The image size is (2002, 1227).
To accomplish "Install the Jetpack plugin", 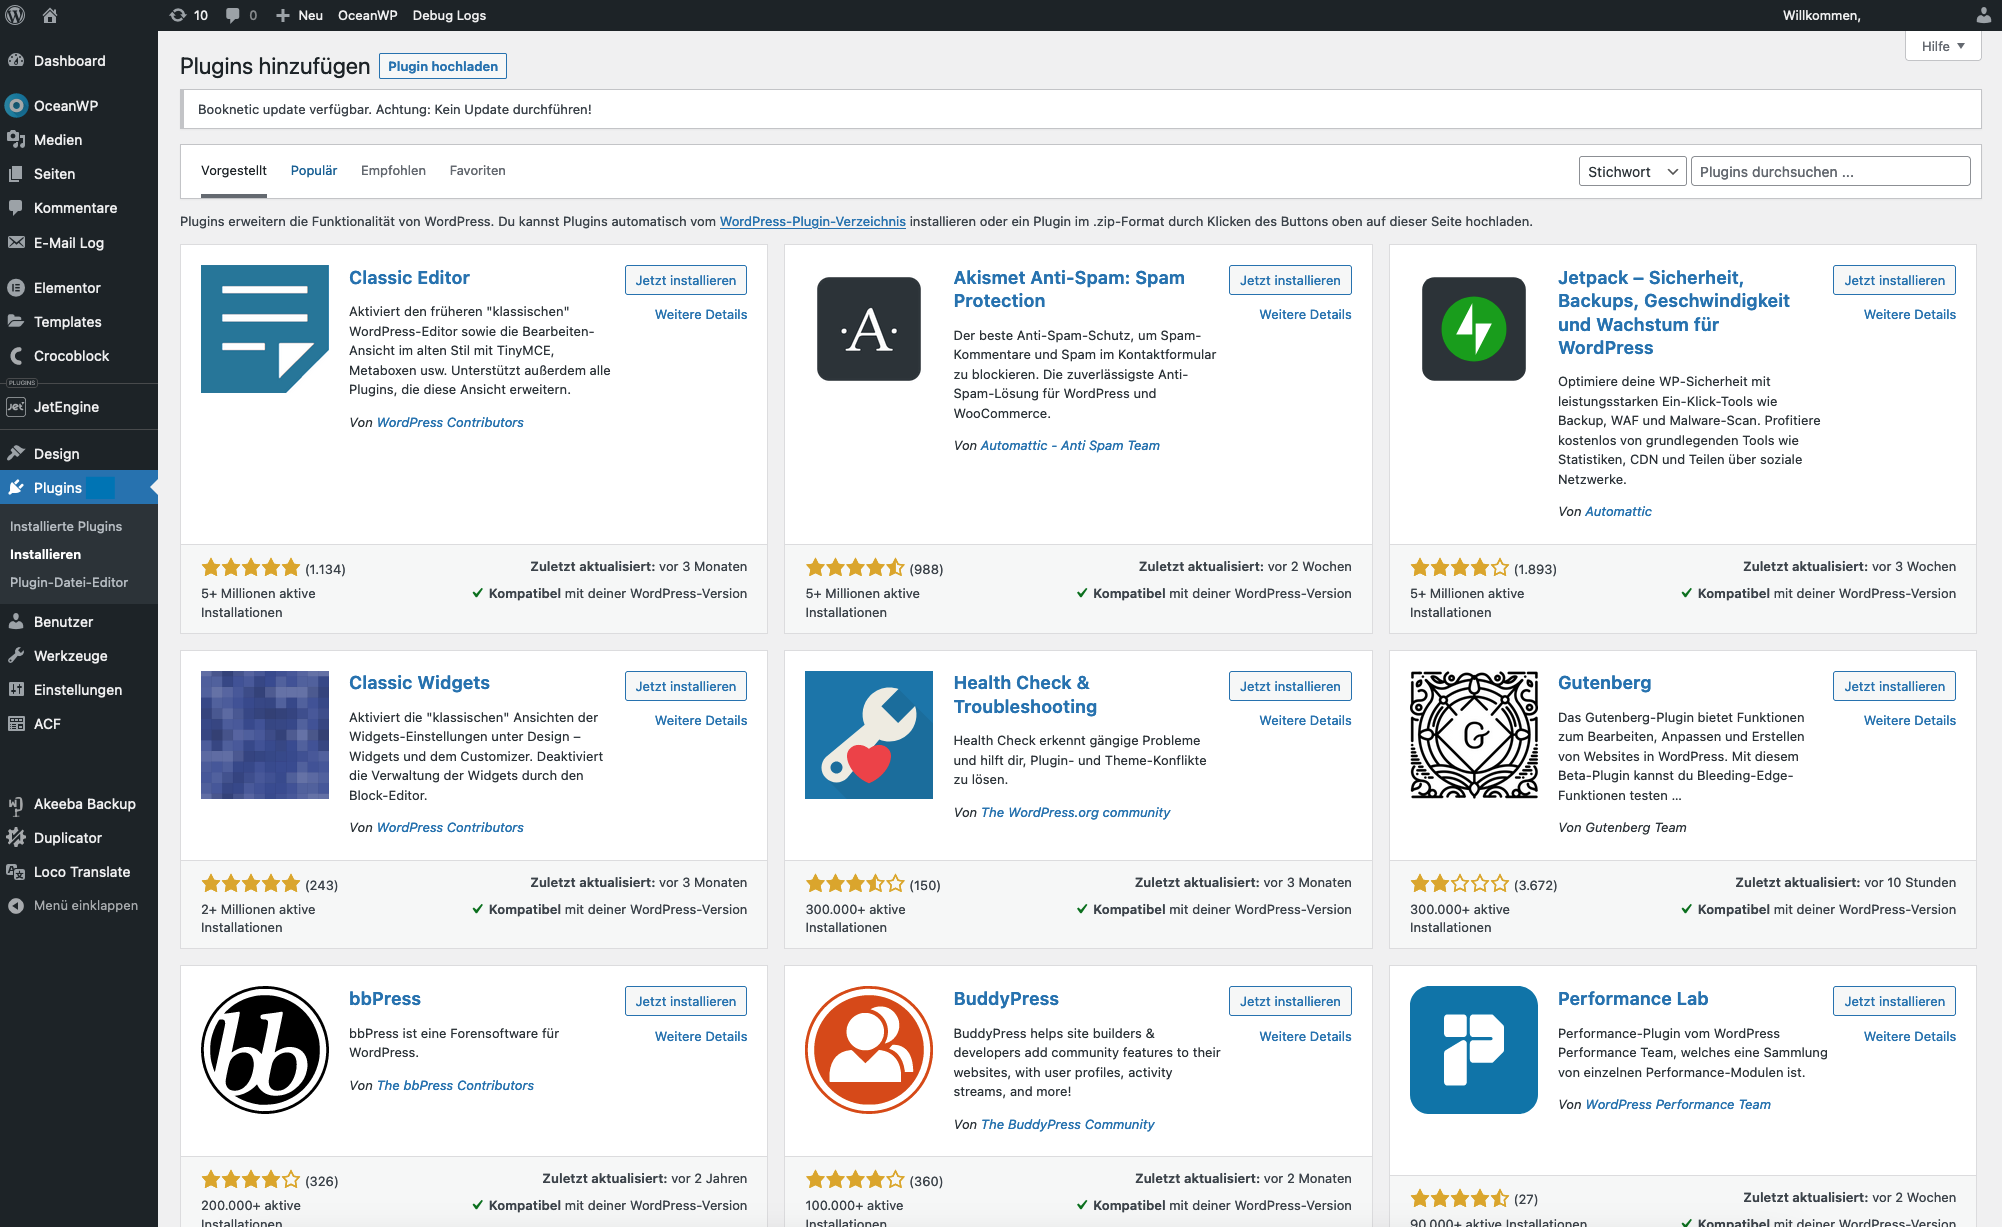I will pyautogui.click(x=1894, y=280).
